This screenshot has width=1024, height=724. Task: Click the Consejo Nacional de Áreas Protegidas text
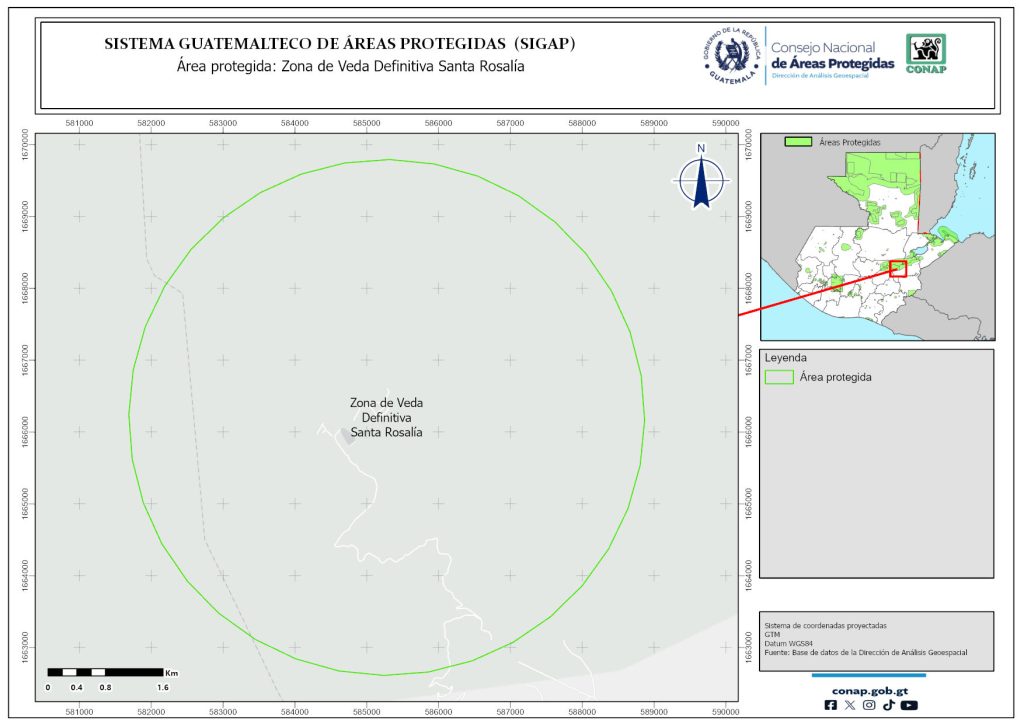(x=832, y=56)
